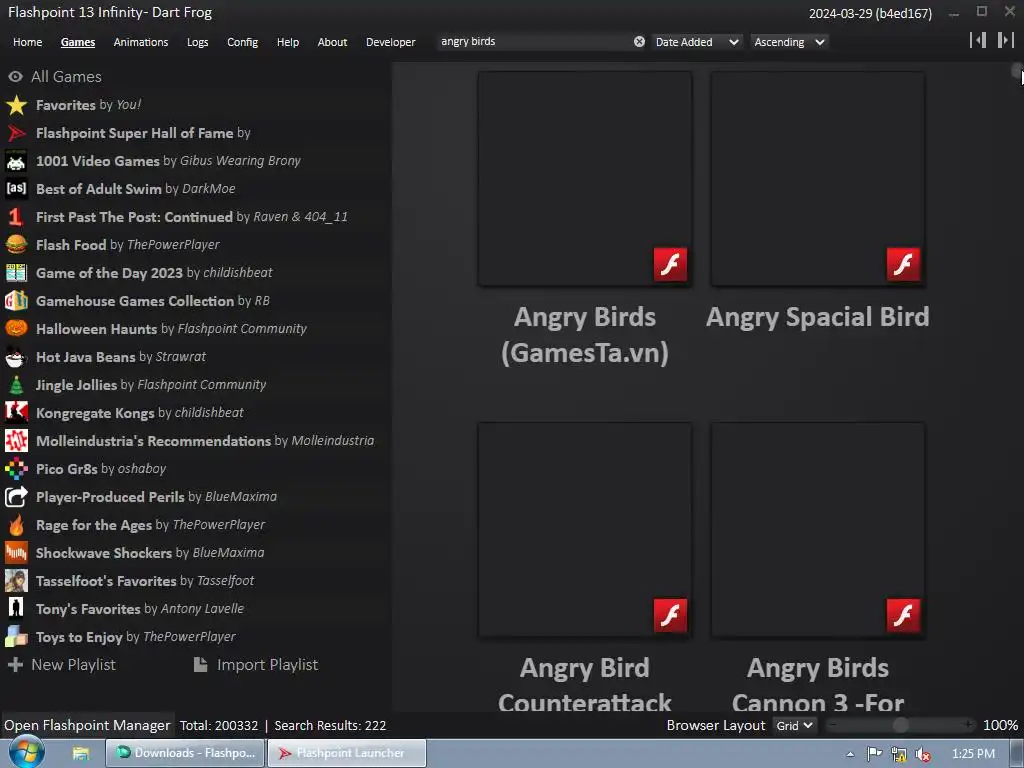Screen dimensions: 1024x768
Task: Click the Flashpoint Super Hall of Fame icon
Action: click(x=16, y=133)
